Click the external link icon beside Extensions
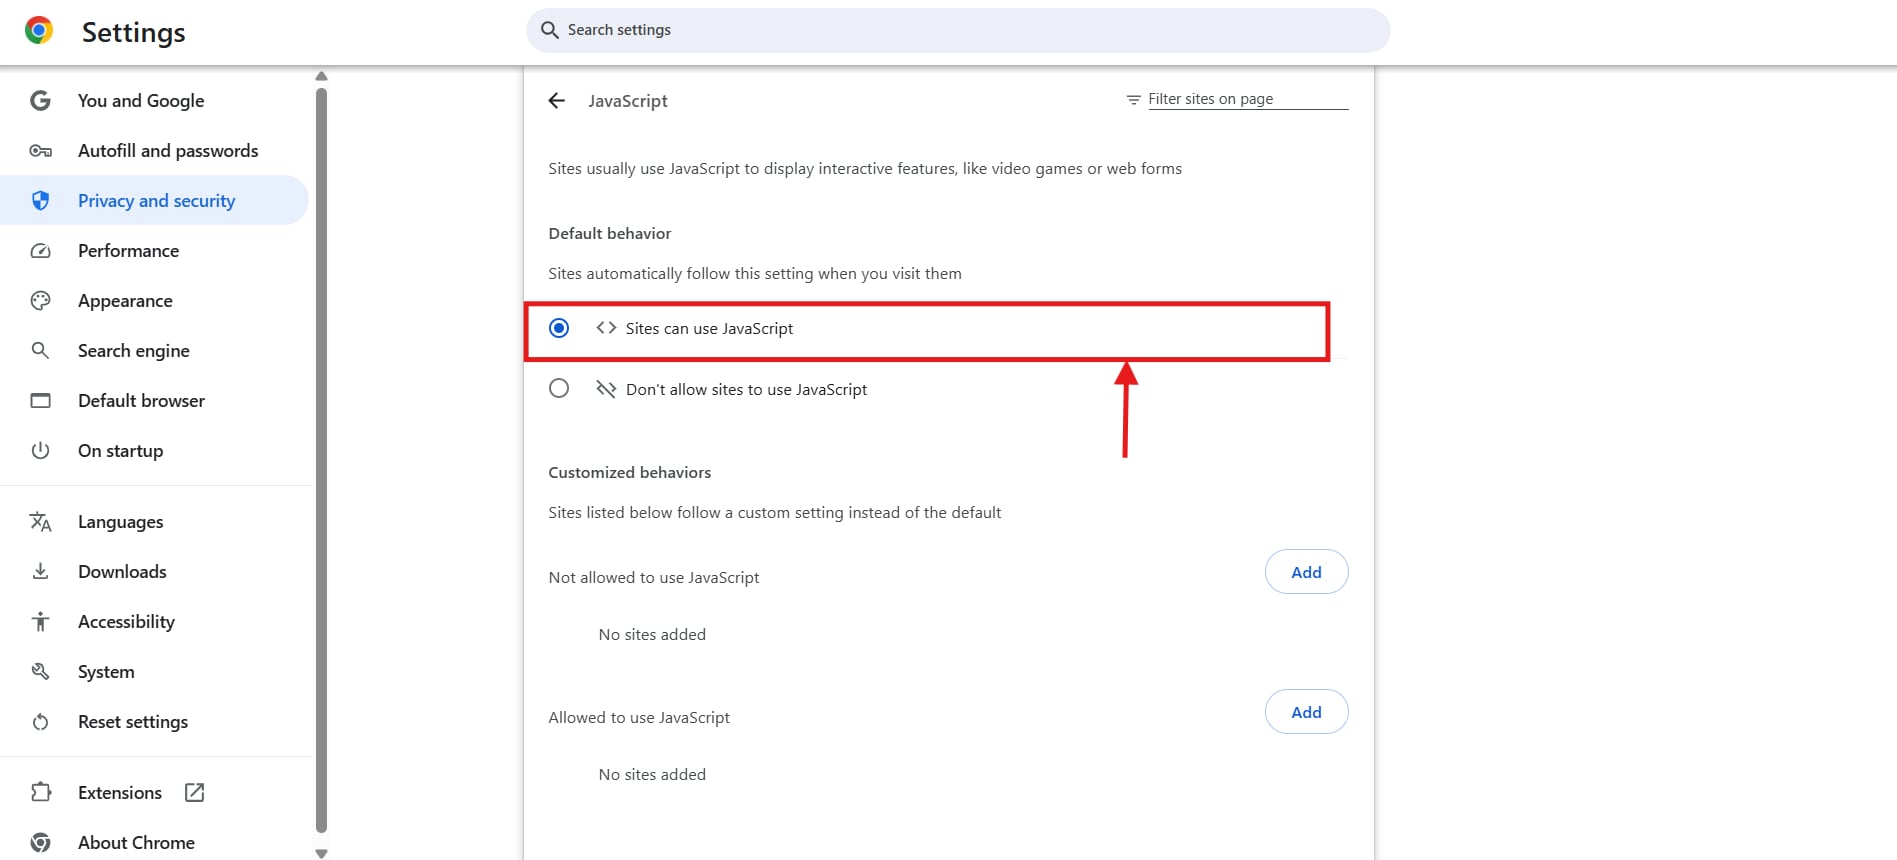1897x860 pixels. (194, 792)
